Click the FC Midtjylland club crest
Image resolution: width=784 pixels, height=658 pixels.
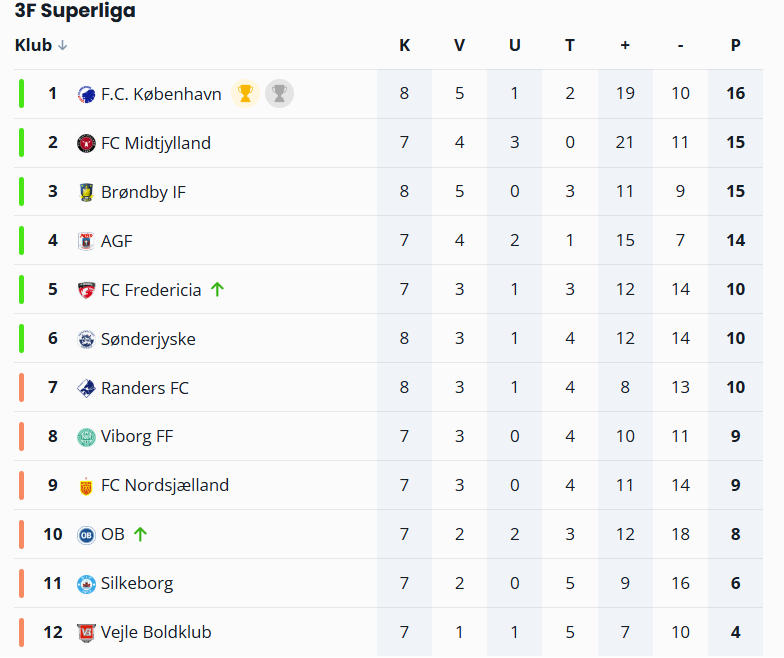click(86, 143)
